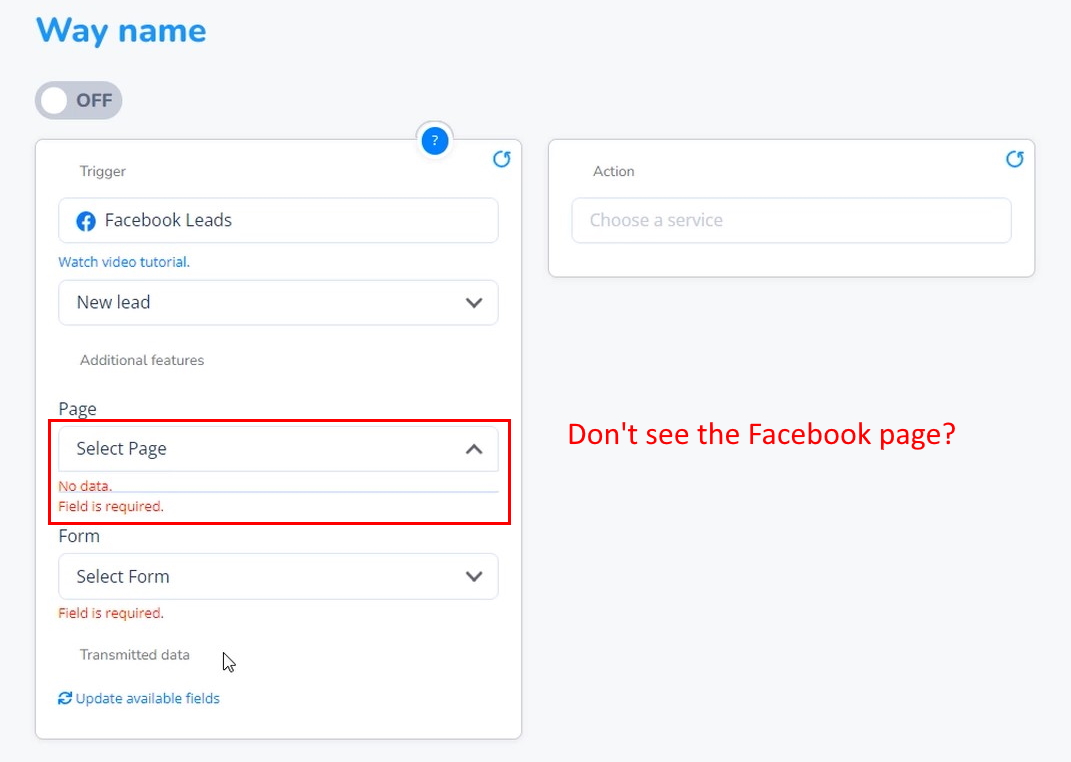Click the blue question mark help icon
Screen dimensions: 1071x762
434,141
